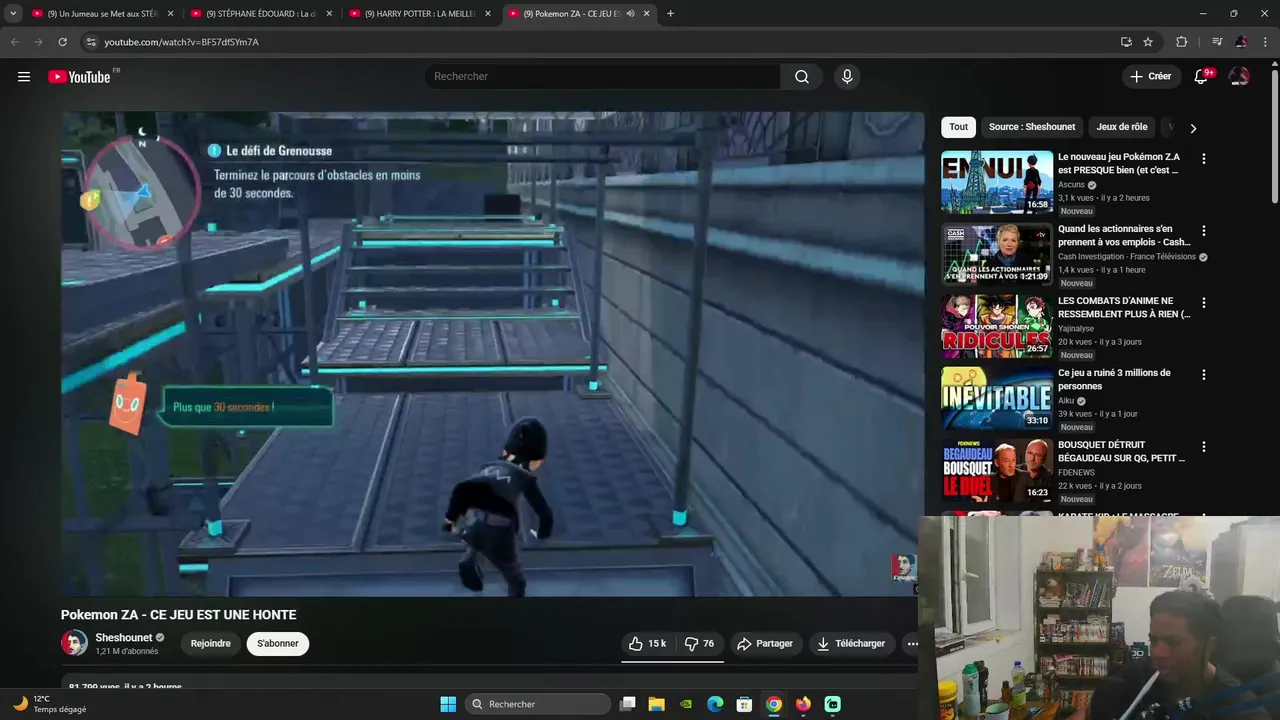
Task: Open Task View on the taskbar
Action: point(627,704)
